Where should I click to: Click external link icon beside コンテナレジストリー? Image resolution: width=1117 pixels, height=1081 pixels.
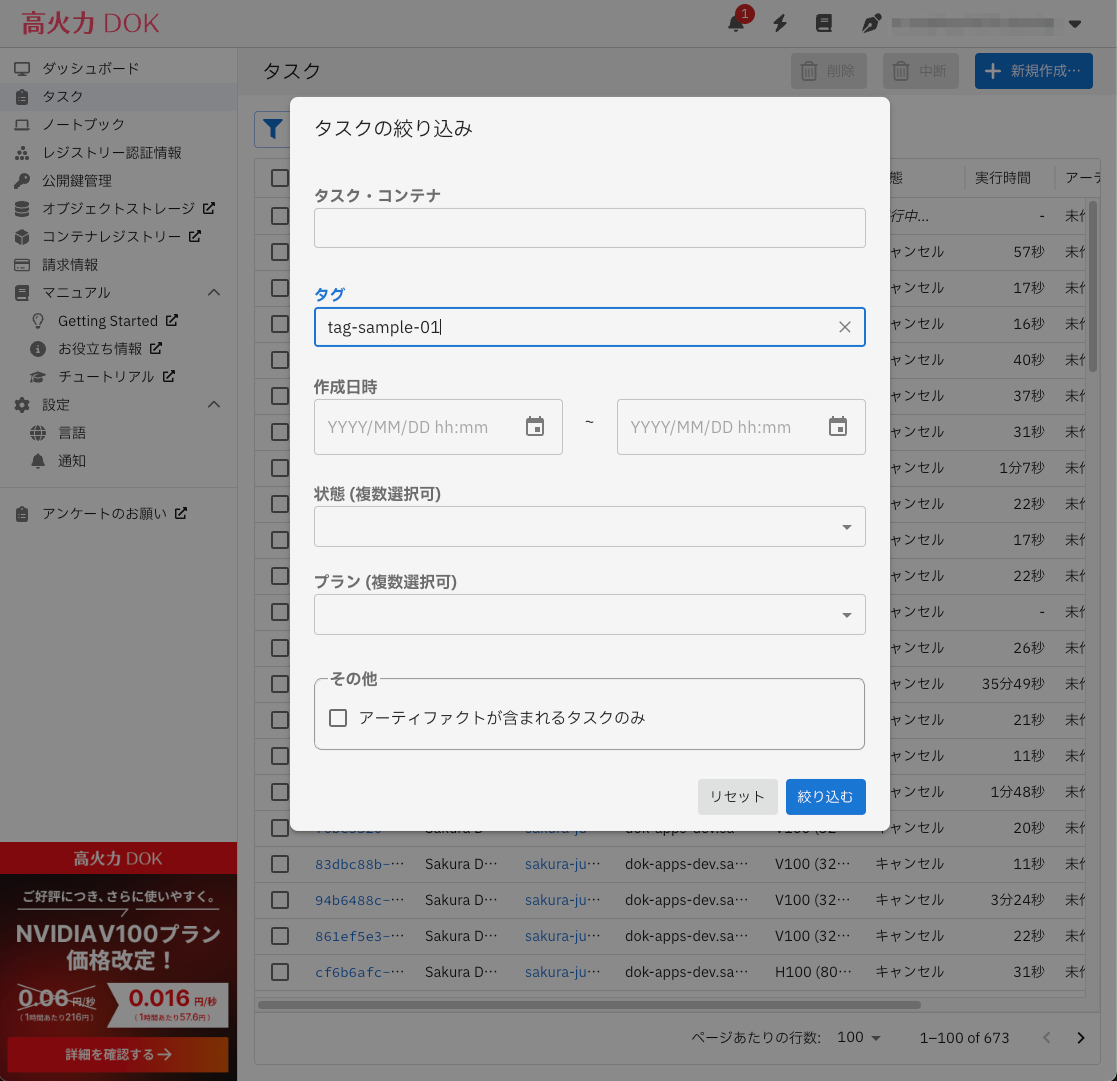click(194, 236)
